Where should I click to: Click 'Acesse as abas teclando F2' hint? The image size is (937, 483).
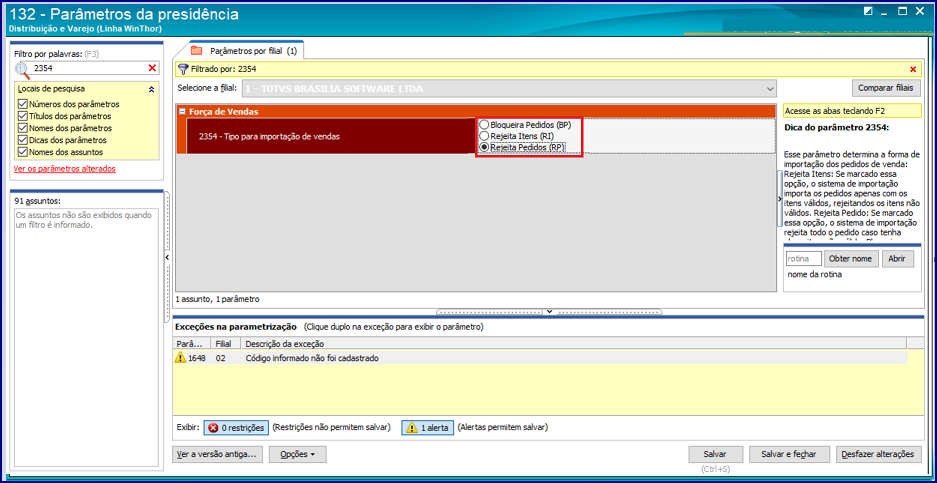(852, 111)
